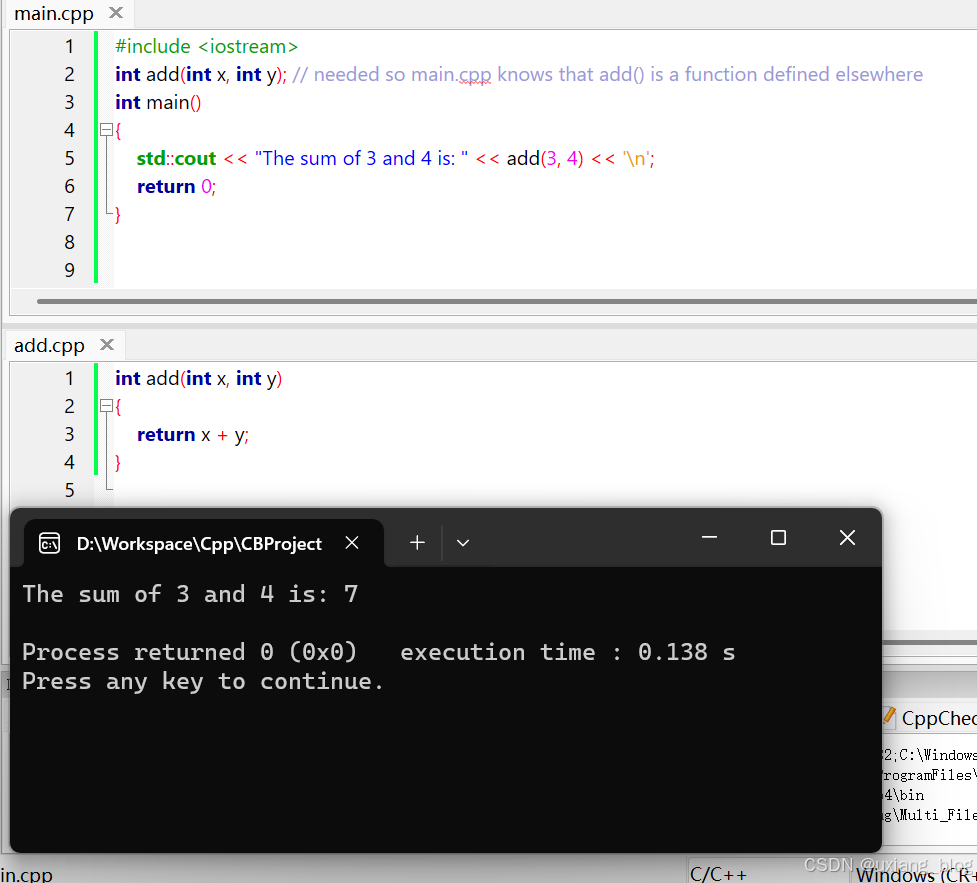977x883 pixels.
Task: Click the terminal icon in the tab
Action: (x=49, y=543)
